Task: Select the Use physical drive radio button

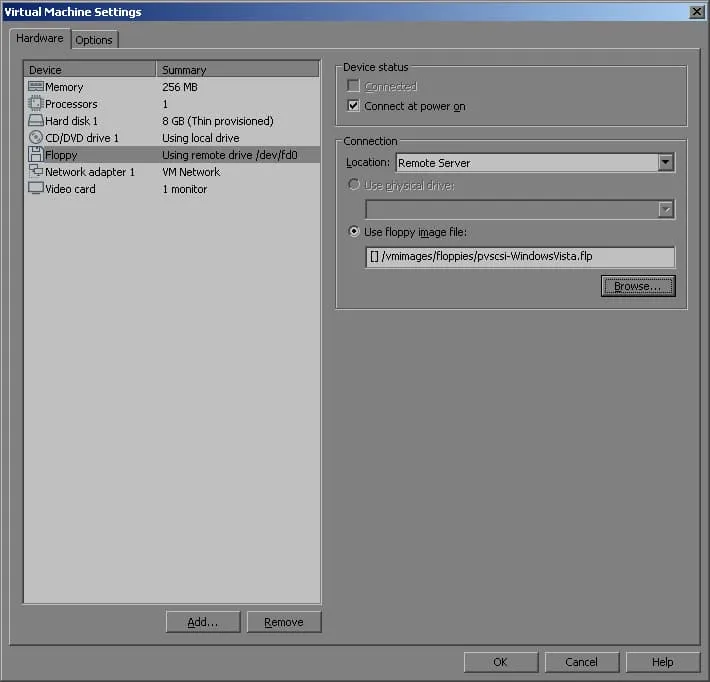Action: [x=354, y=184]
